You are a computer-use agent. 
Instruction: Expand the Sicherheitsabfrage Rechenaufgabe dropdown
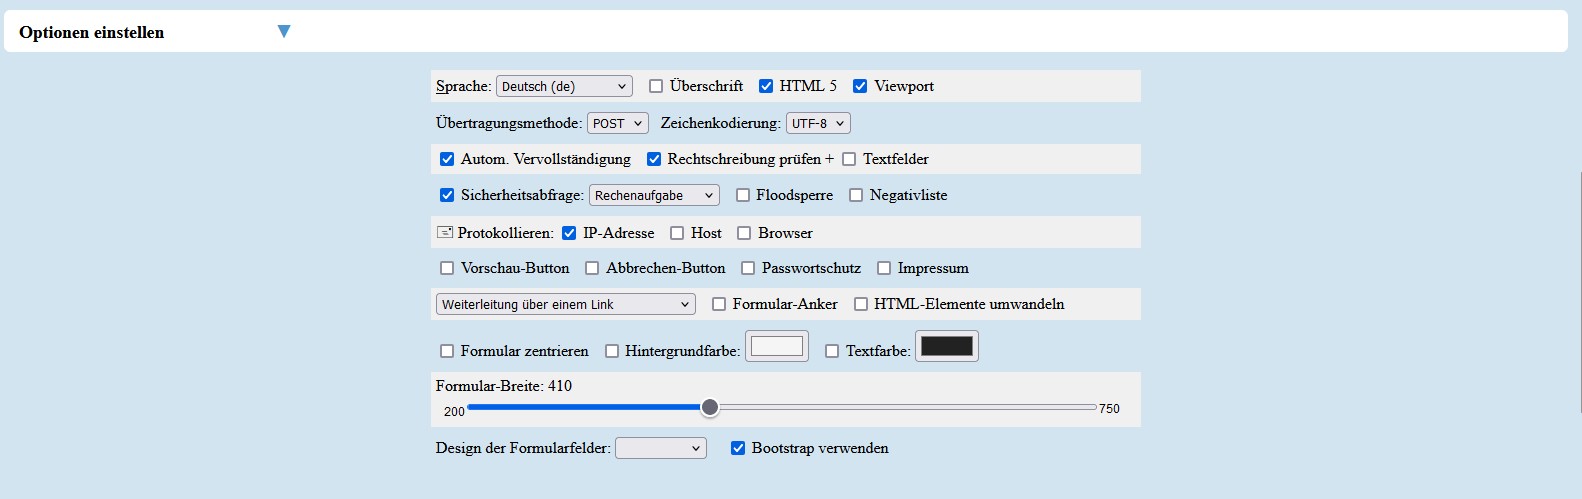point(654,196)
